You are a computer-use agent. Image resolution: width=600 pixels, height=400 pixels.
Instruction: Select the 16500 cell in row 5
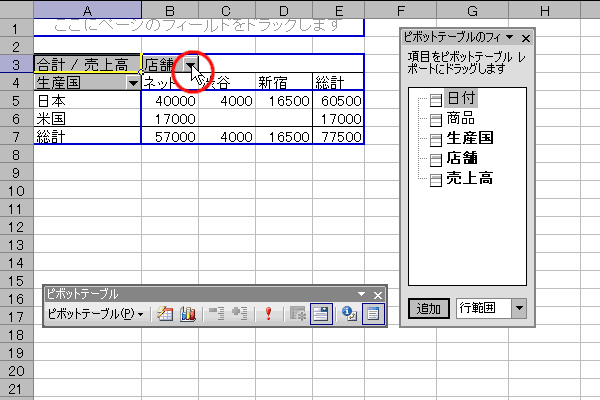tap(284, 101)
